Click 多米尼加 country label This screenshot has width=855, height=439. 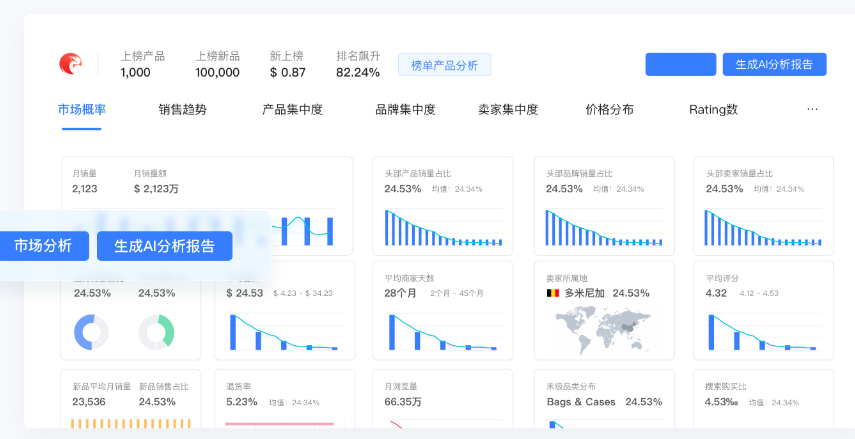(585, 293)
